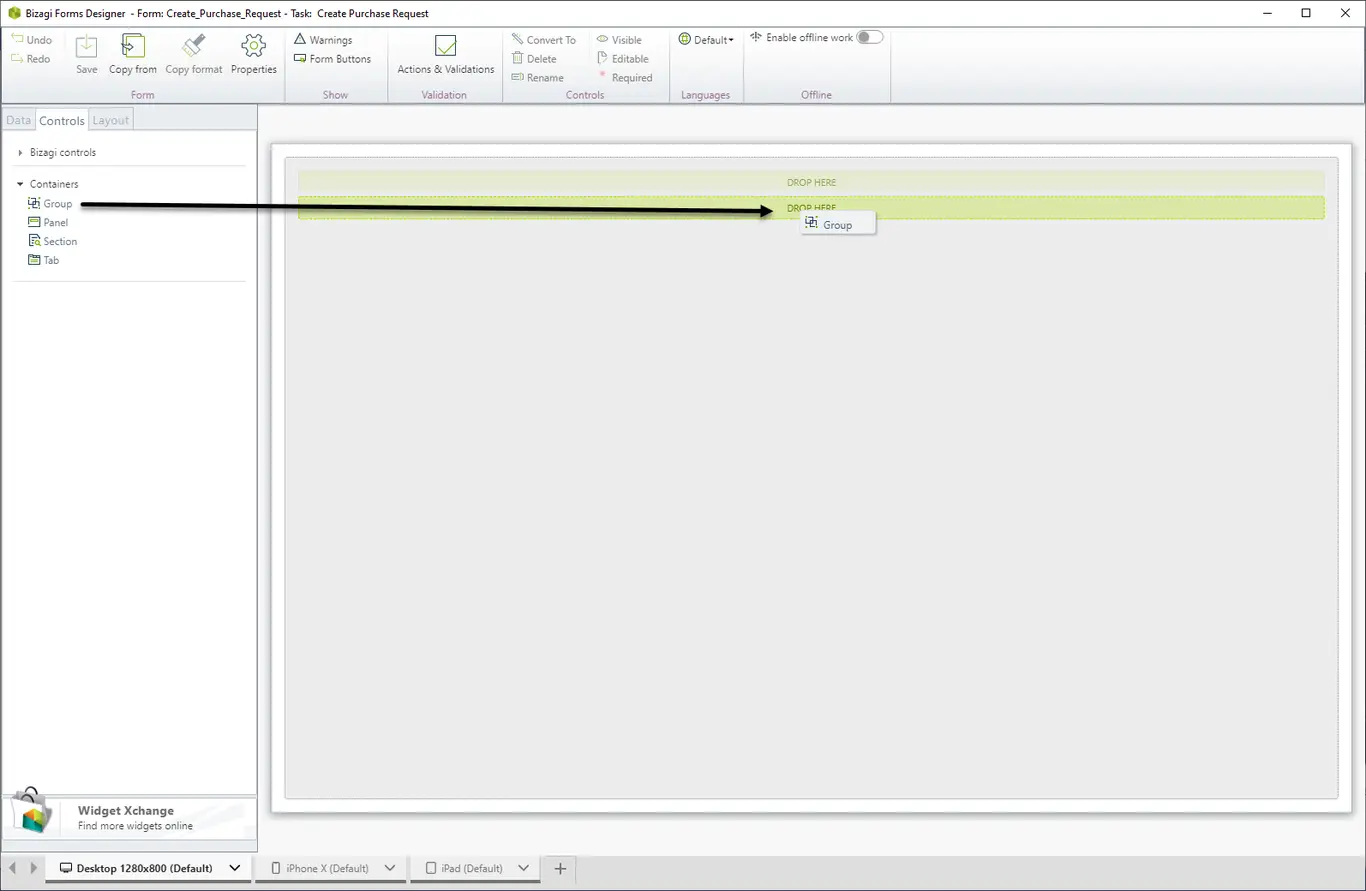
Task: Save the form using the Save icon
Action: coord(87,47)
